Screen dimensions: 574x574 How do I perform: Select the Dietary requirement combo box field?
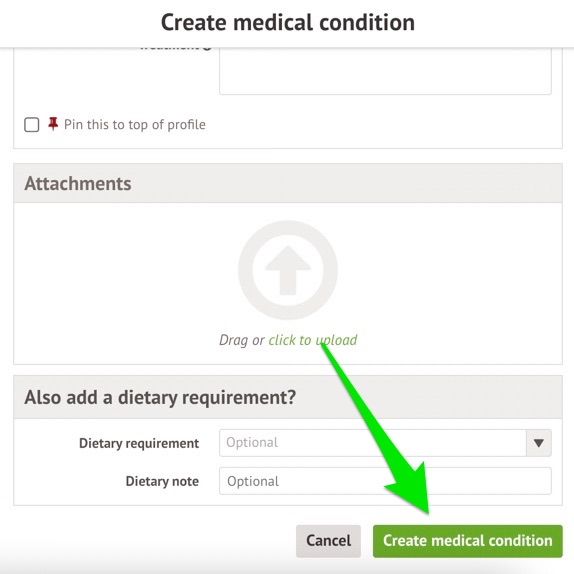tap(385, 443)
